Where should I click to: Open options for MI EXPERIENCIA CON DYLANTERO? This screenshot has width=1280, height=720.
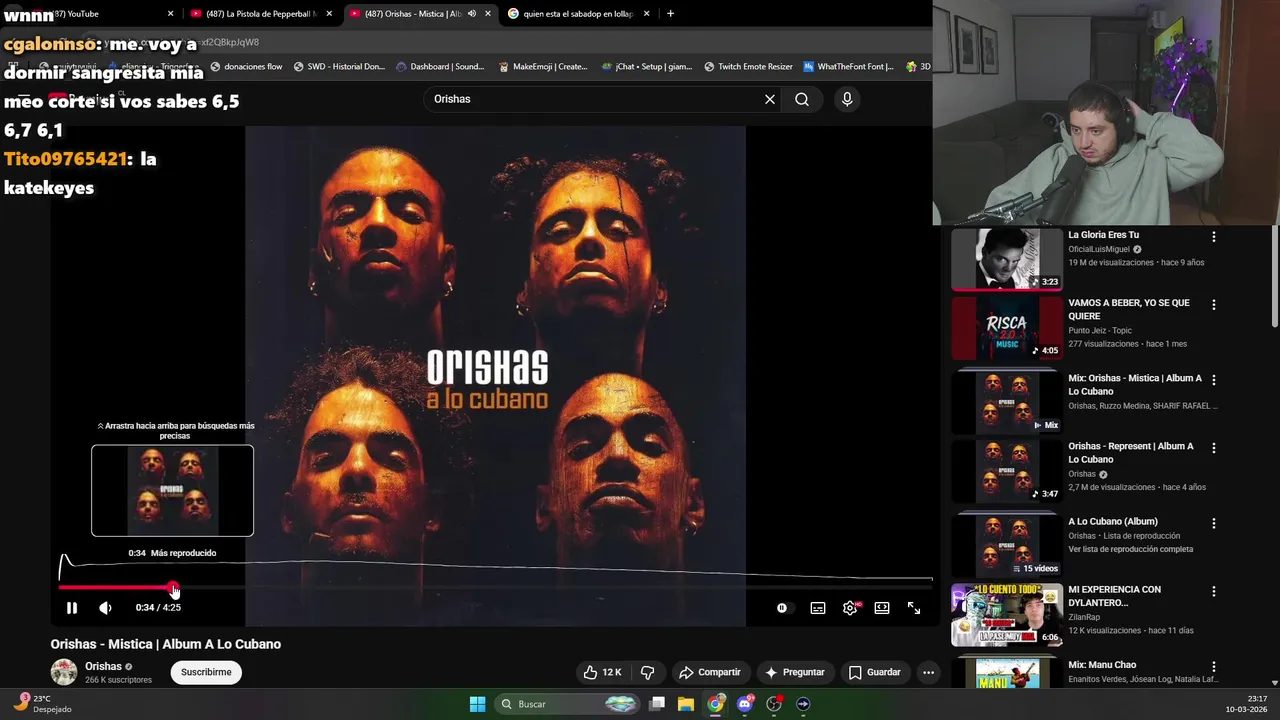click(1214, 591)
